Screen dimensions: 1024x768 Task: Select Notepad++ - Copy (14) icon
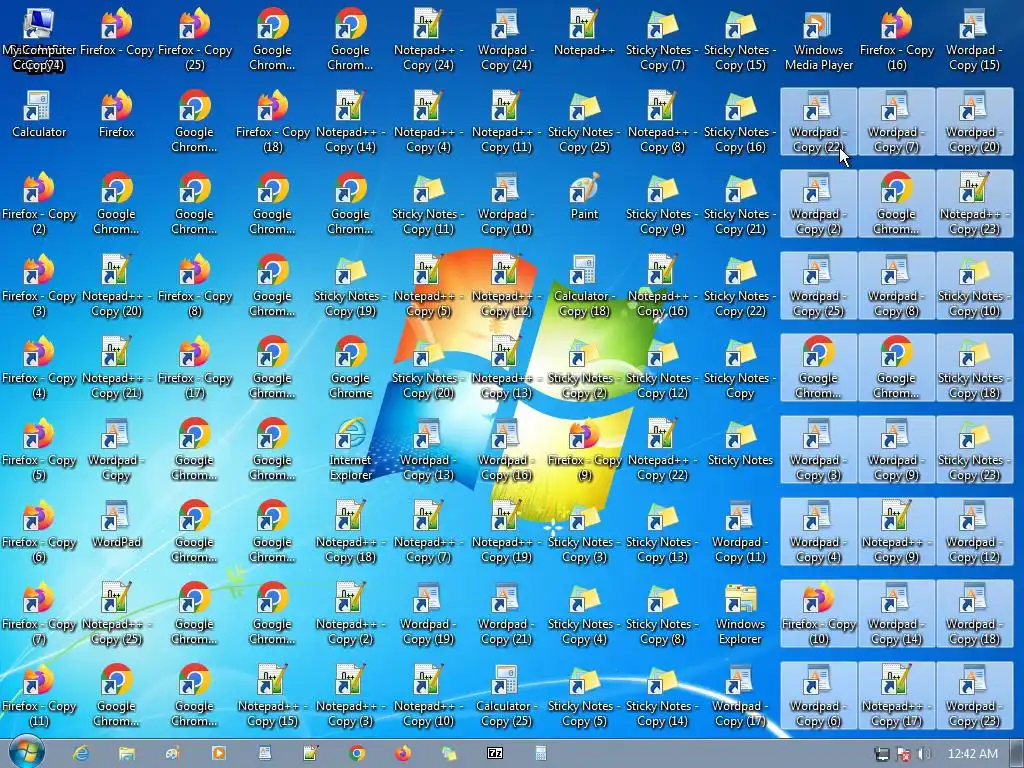point(351,122)
